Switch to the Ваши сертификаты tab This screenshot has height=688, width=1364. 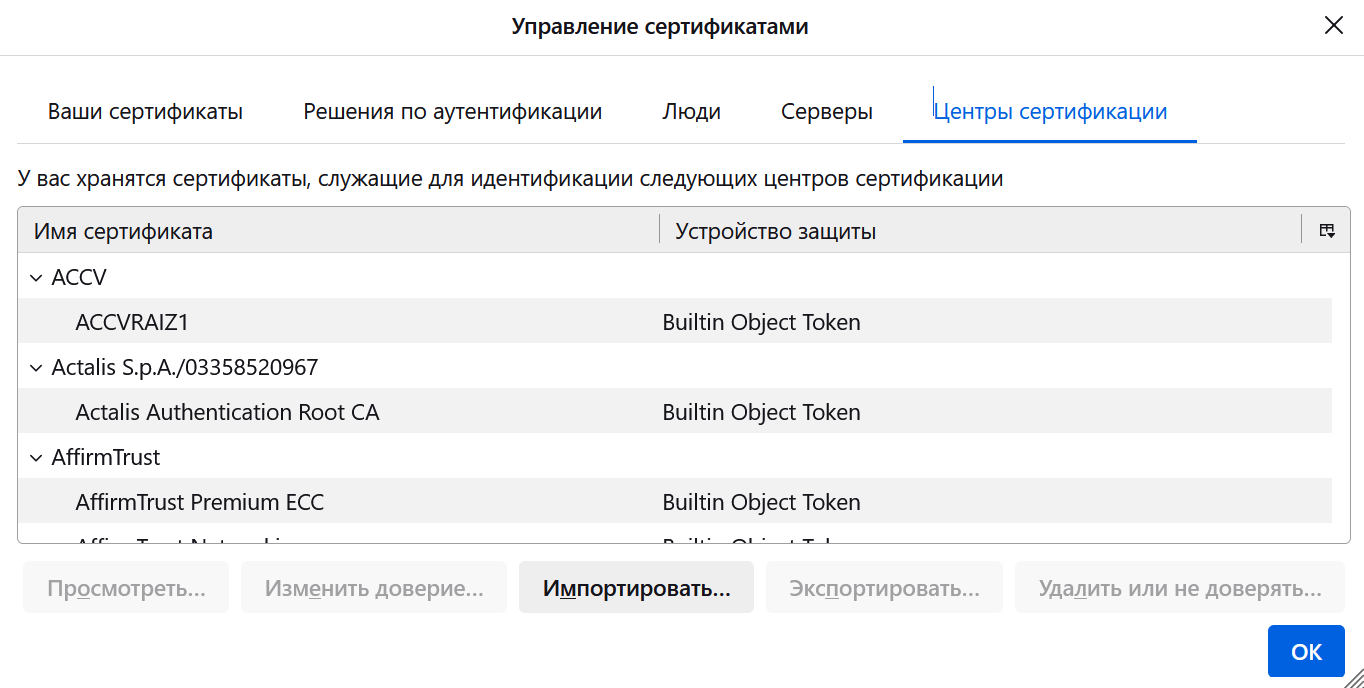[x=145, y=112]
